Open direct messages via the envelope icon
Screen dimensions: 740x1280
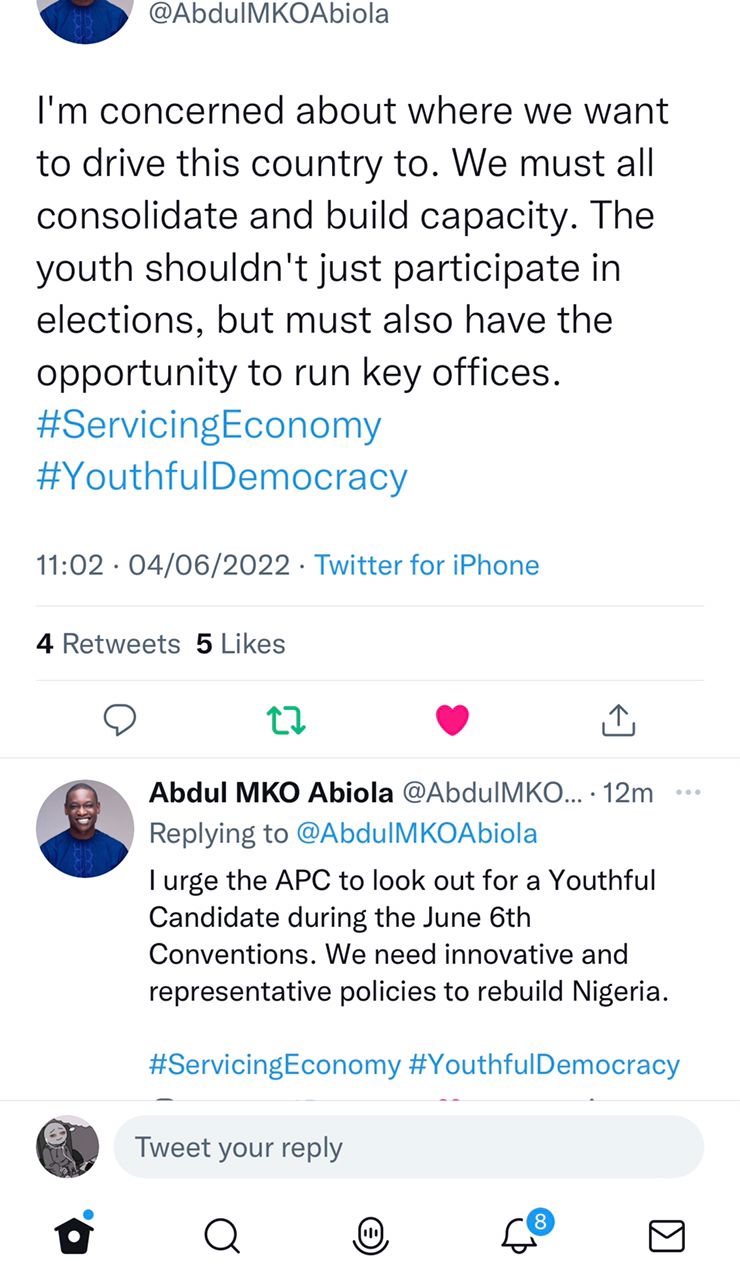(x=667, y=1236)
